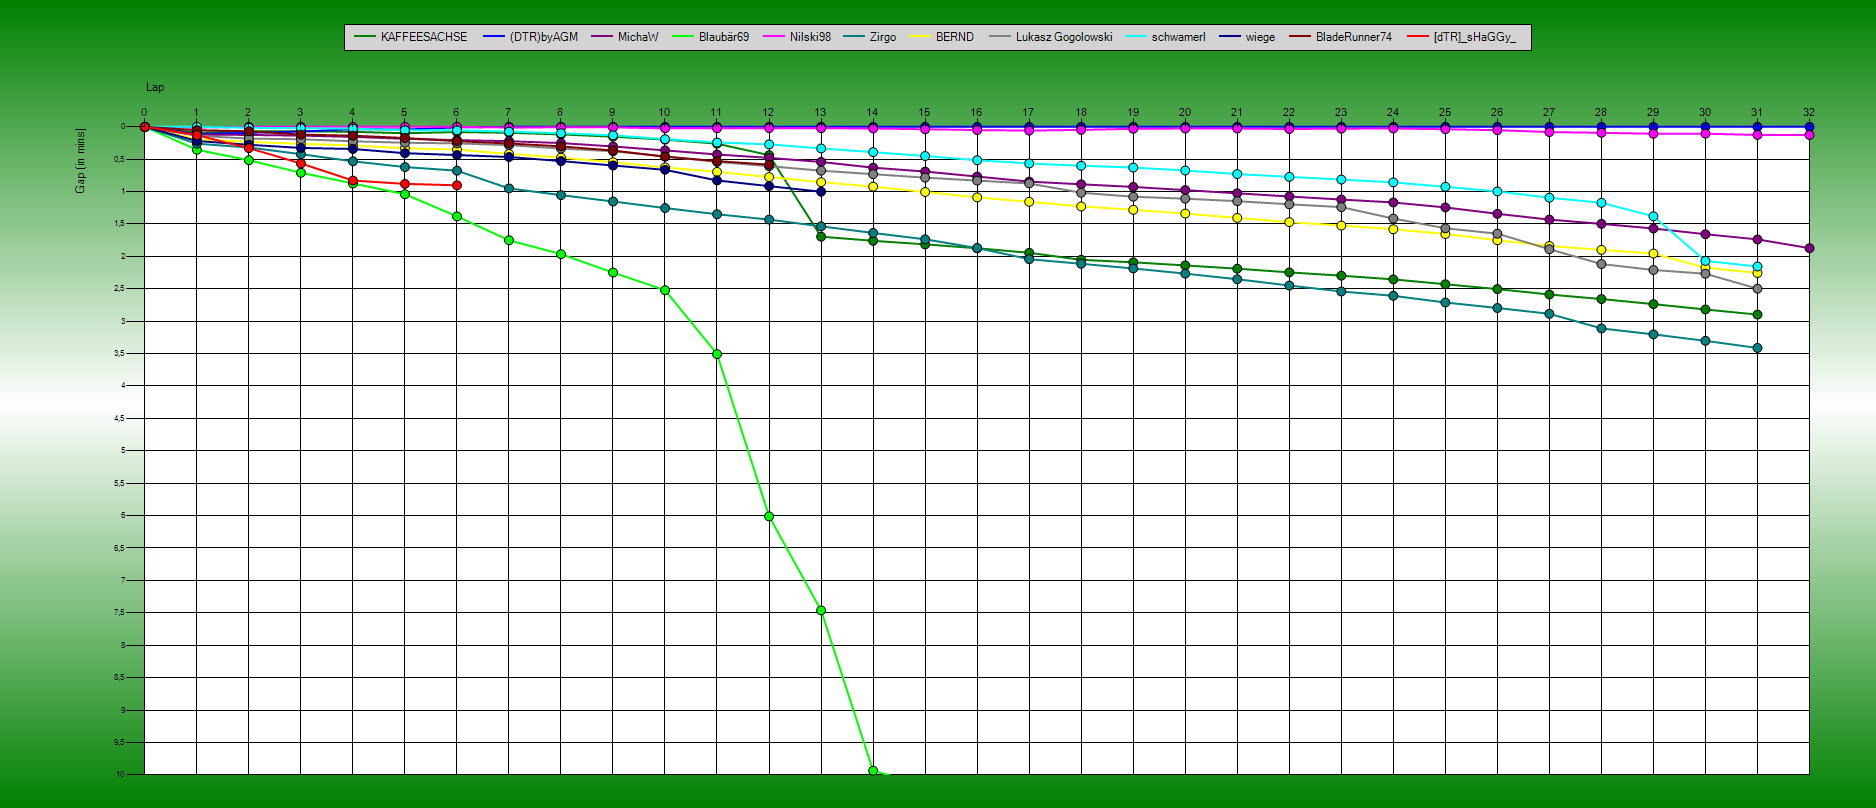The image size is (1876, 808).
Task: Select Zirgo in the legend
Action: tap(870, 37)
